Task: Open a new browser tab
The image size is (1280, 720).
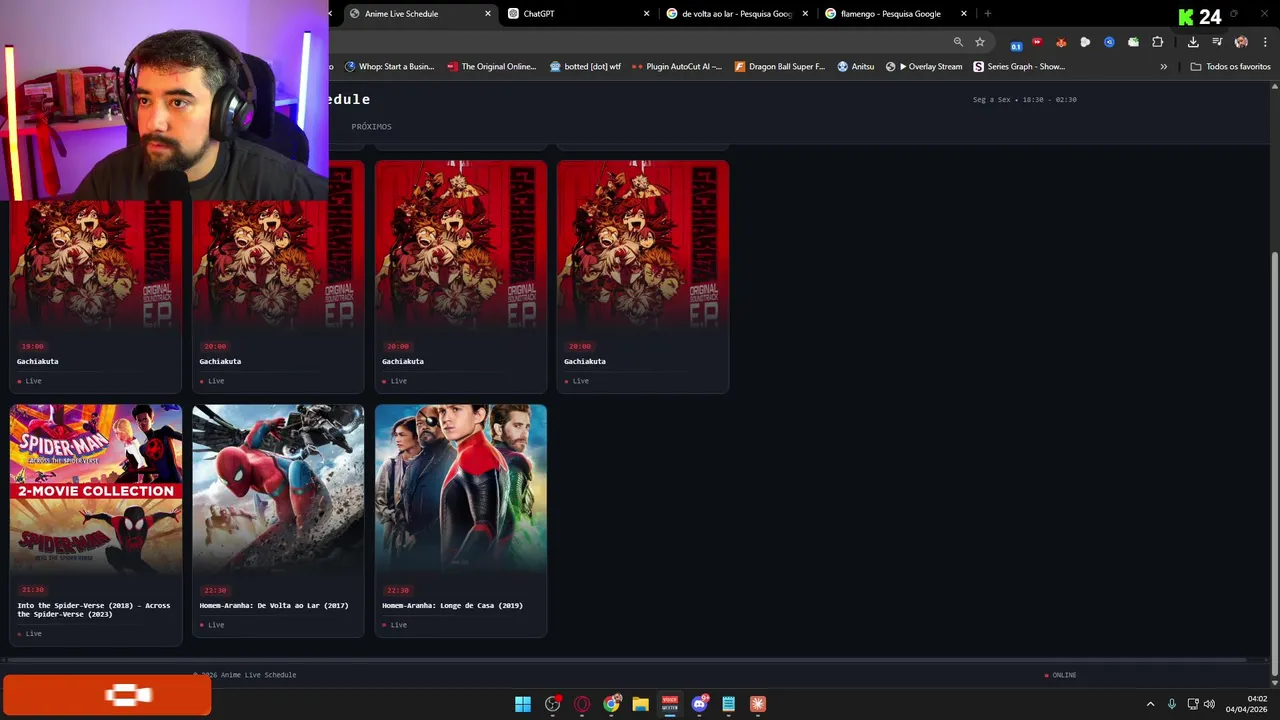Action: pos(987,14)
